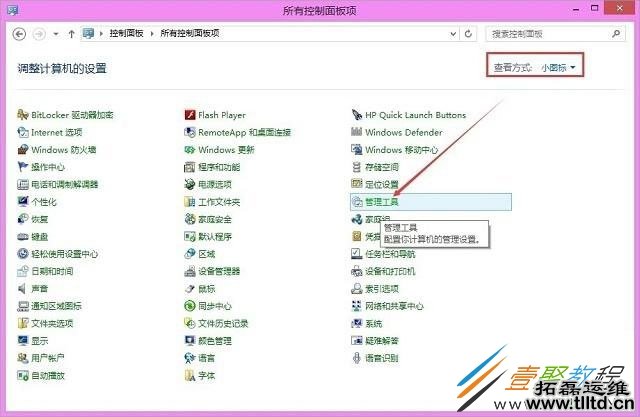Expand chevron before 控制面板 in the breadcrumb
Screen dimensions: 640x417
pyautogui.click(x=102, y=33)
